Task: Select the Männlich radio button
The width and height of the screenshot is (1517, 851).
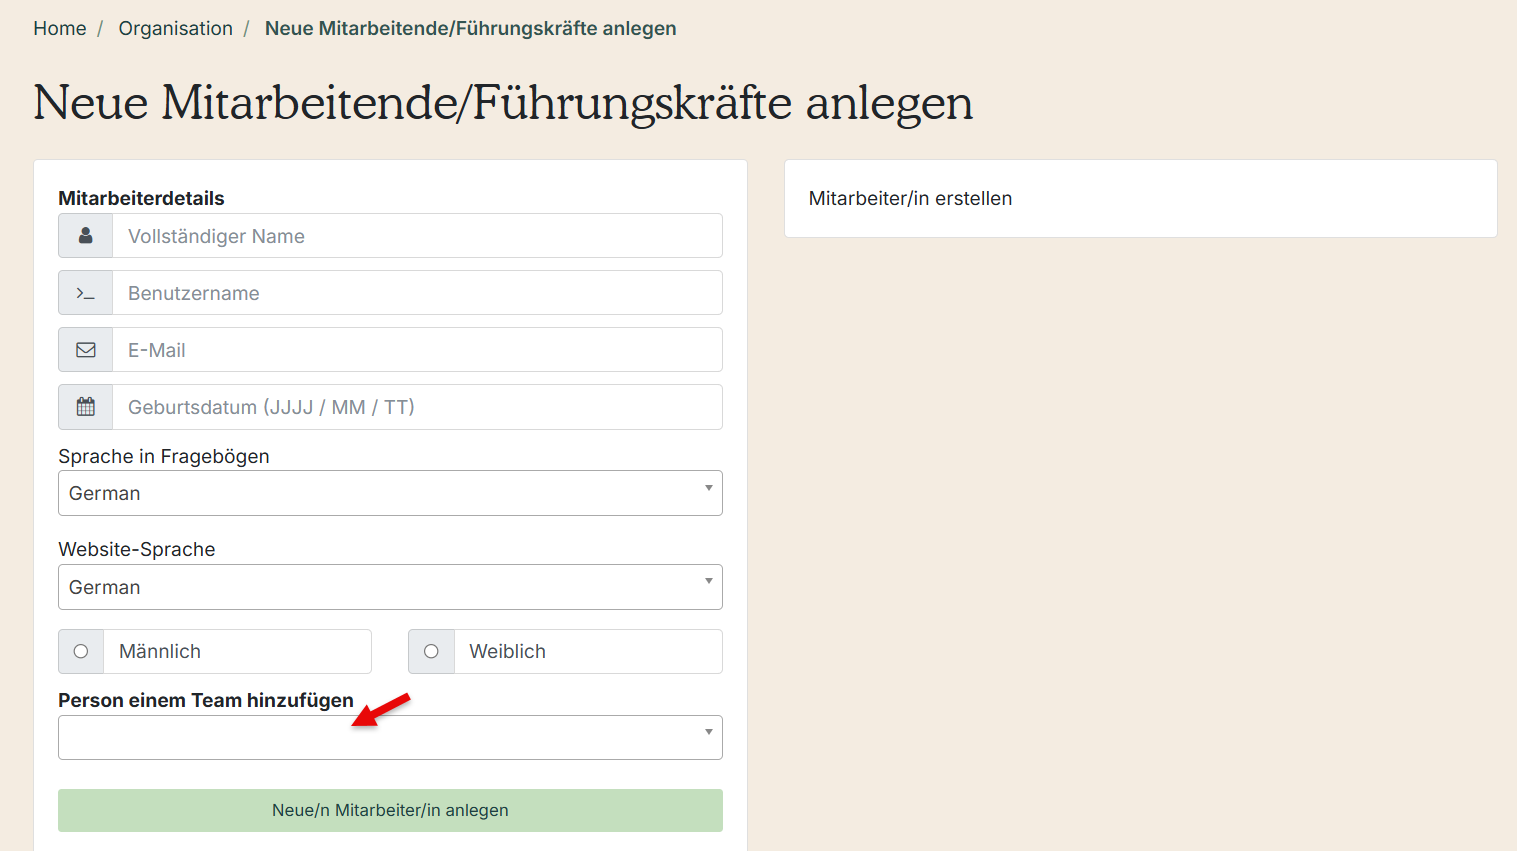Action: pyautogui.click(x=81, y=651)
